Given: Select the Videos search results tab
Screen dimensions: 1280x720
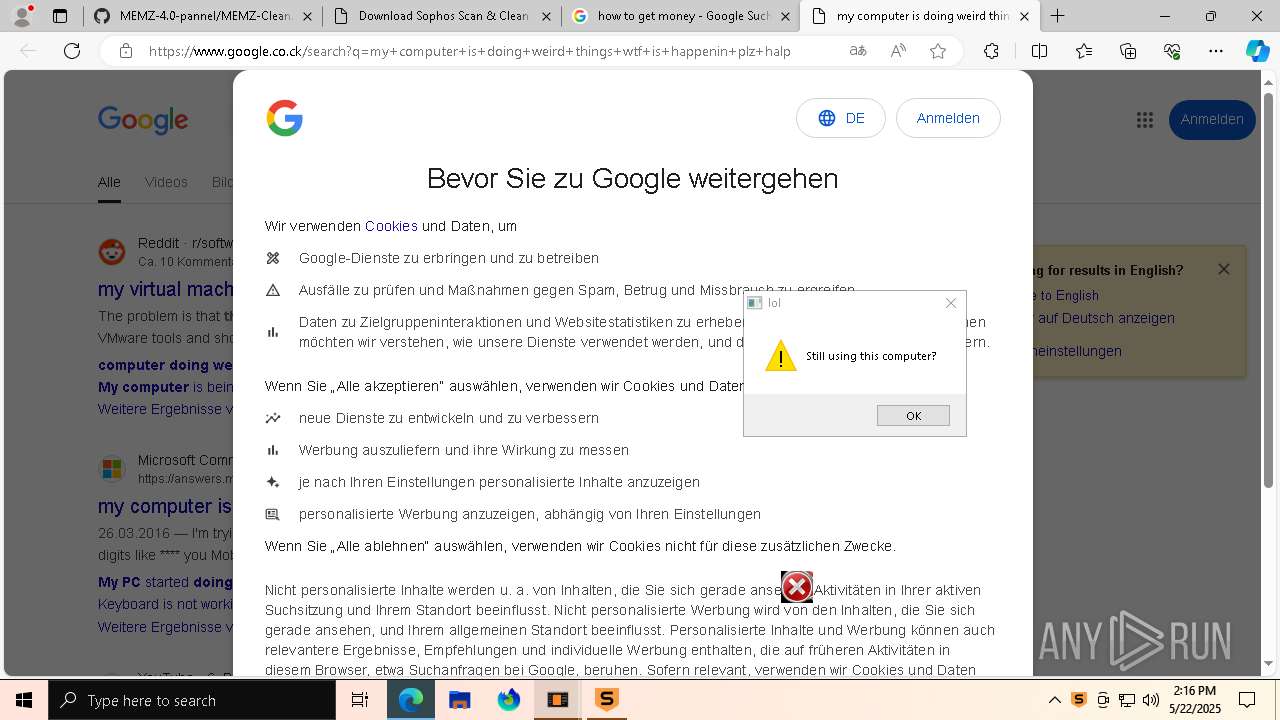Looking at the screenshot, I should click(166, 182).
